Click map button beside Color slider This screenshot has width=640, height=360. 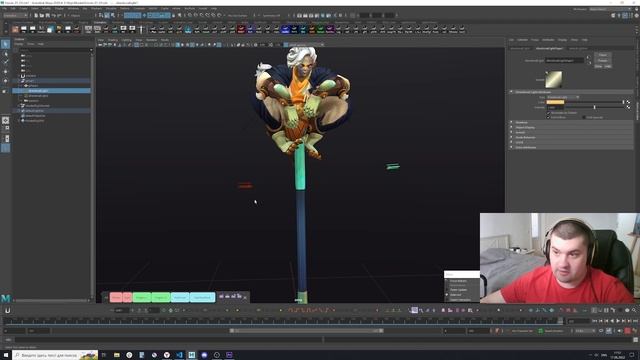(x=628, y=102)
